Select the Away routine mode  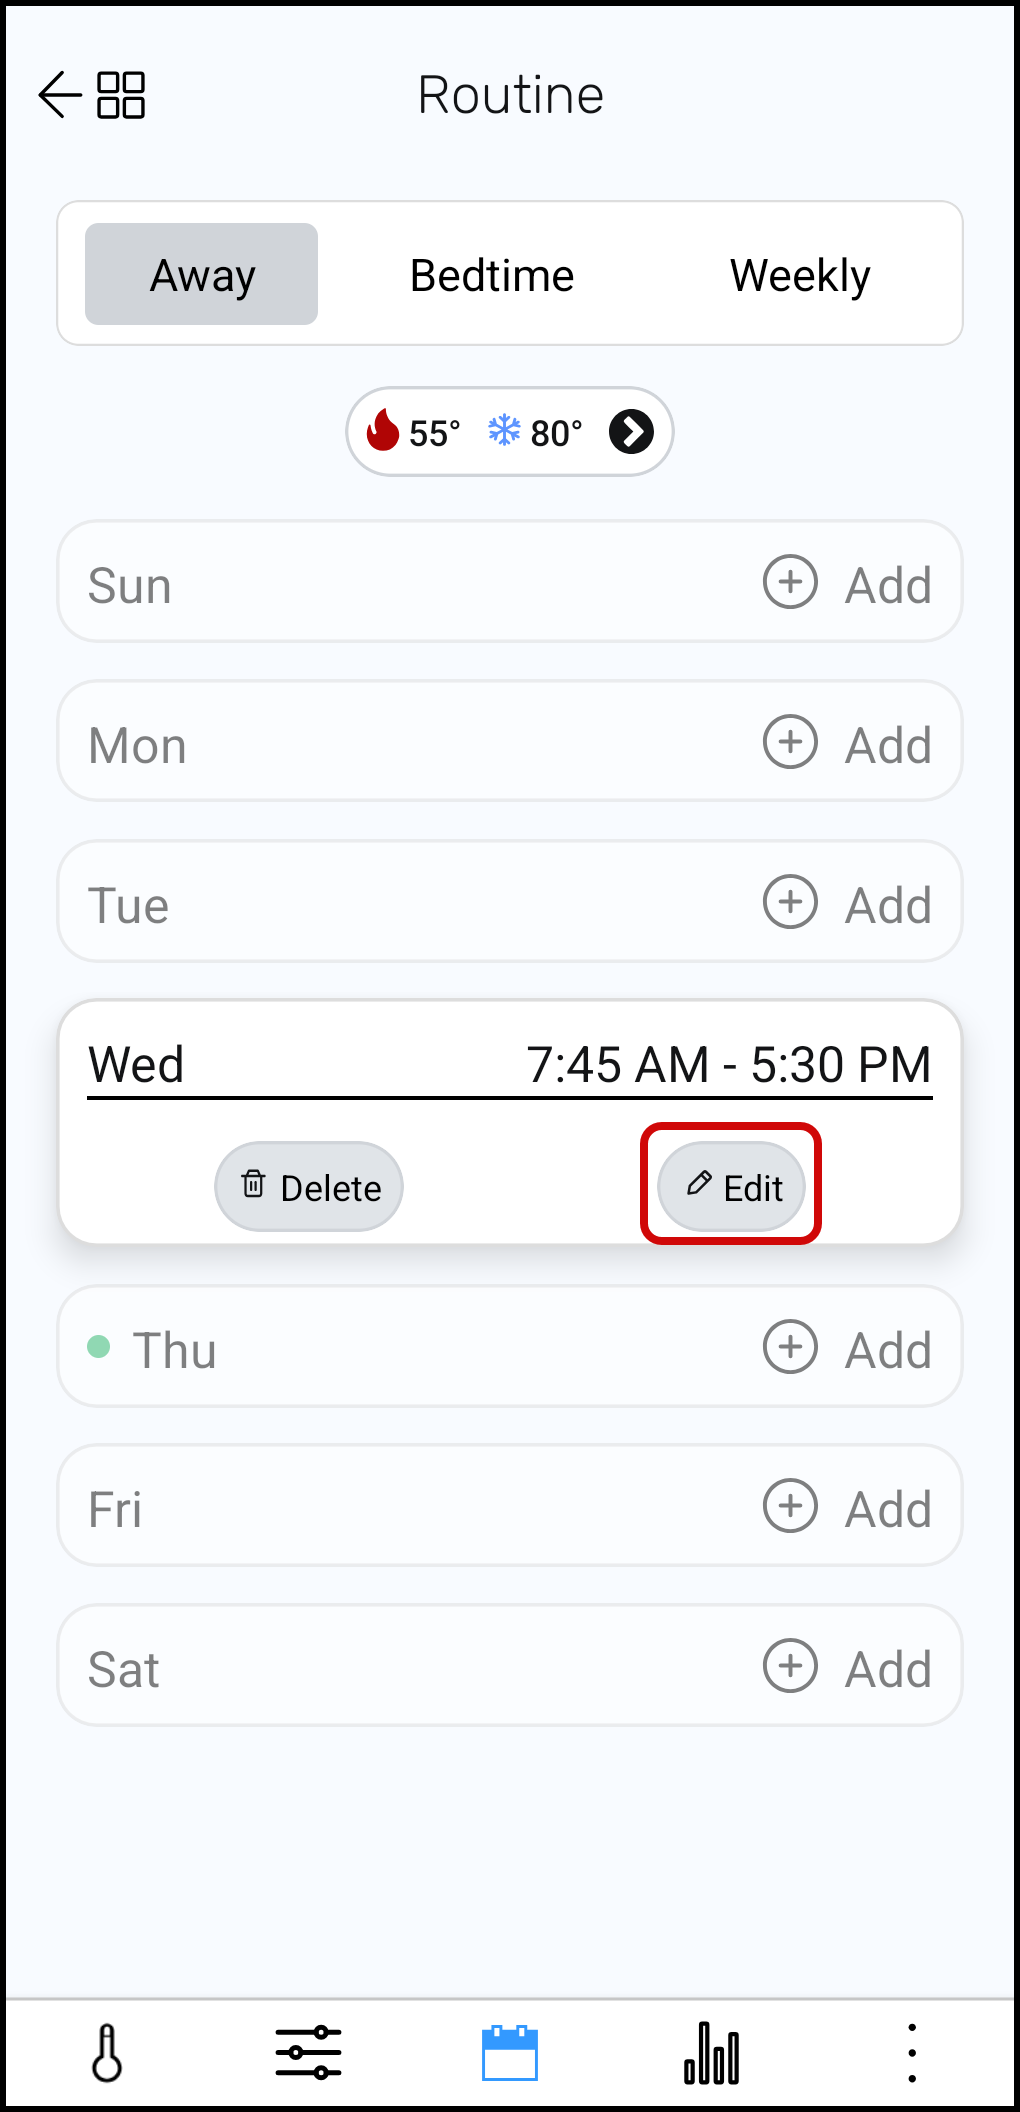(202, 275)
